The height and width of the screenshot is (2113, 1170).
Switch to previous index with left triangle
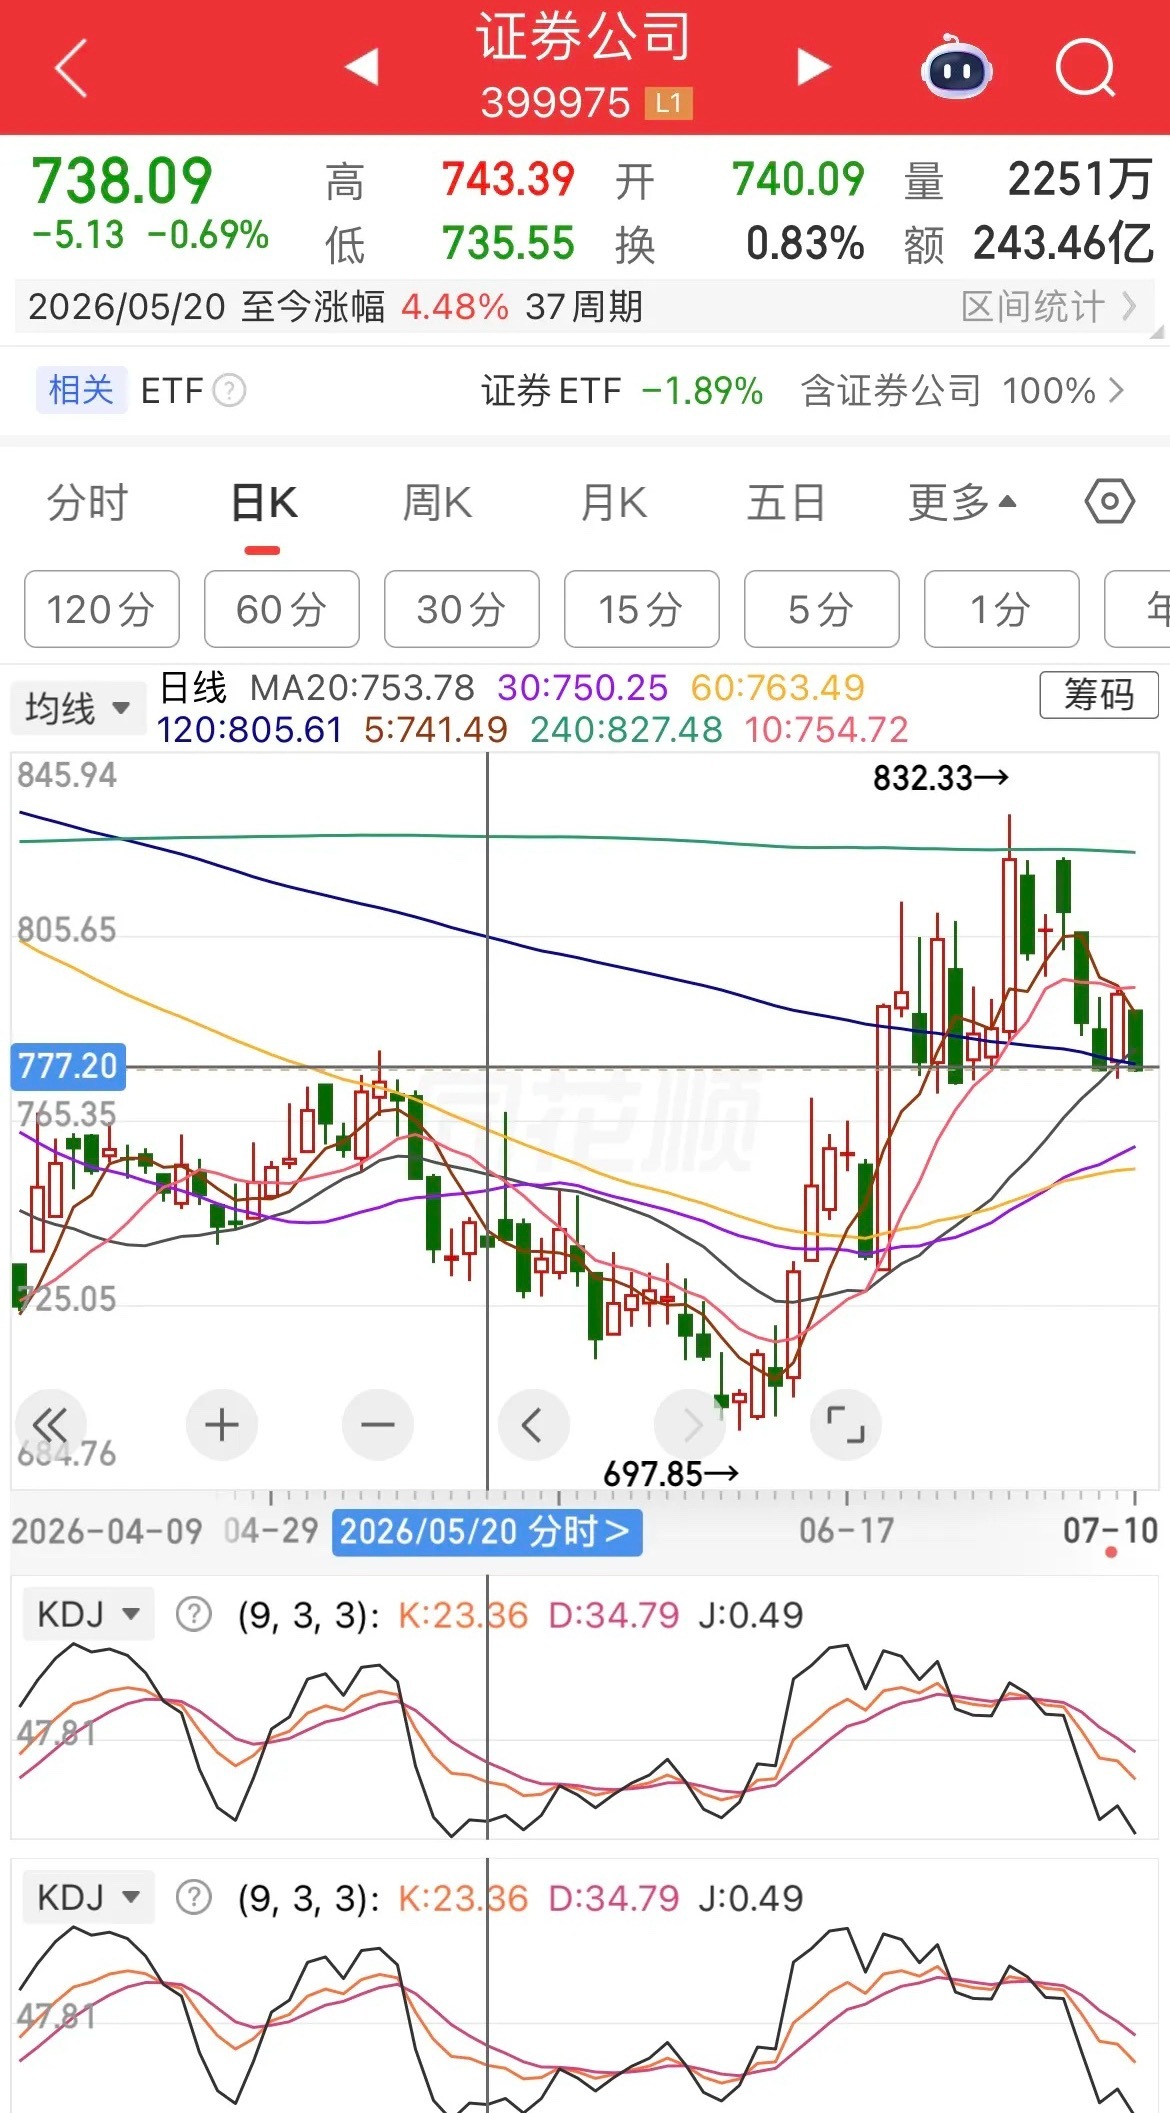click(362, 67)
